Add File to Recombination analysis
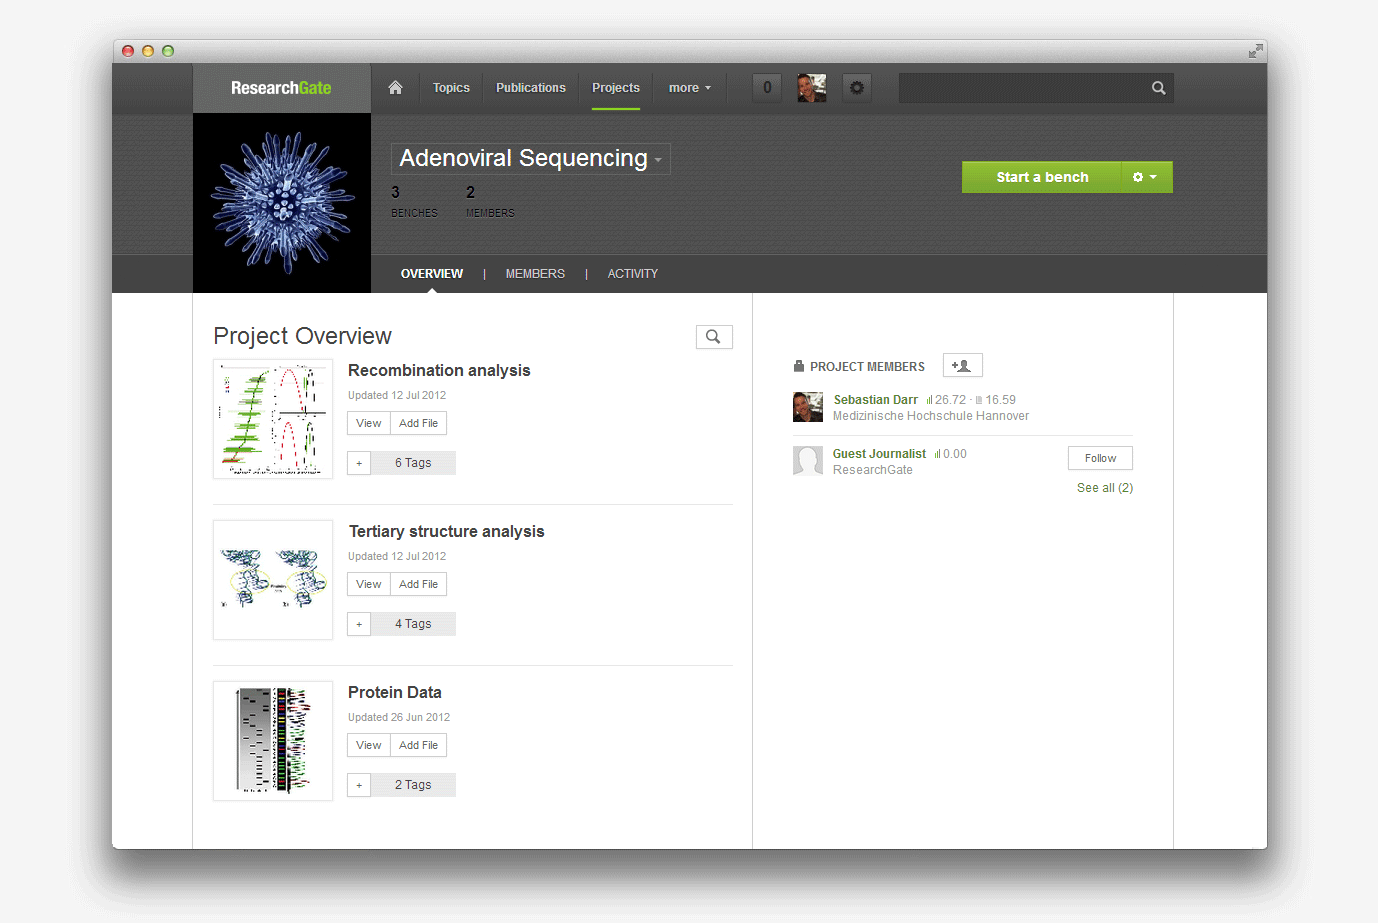 (418, 423)
